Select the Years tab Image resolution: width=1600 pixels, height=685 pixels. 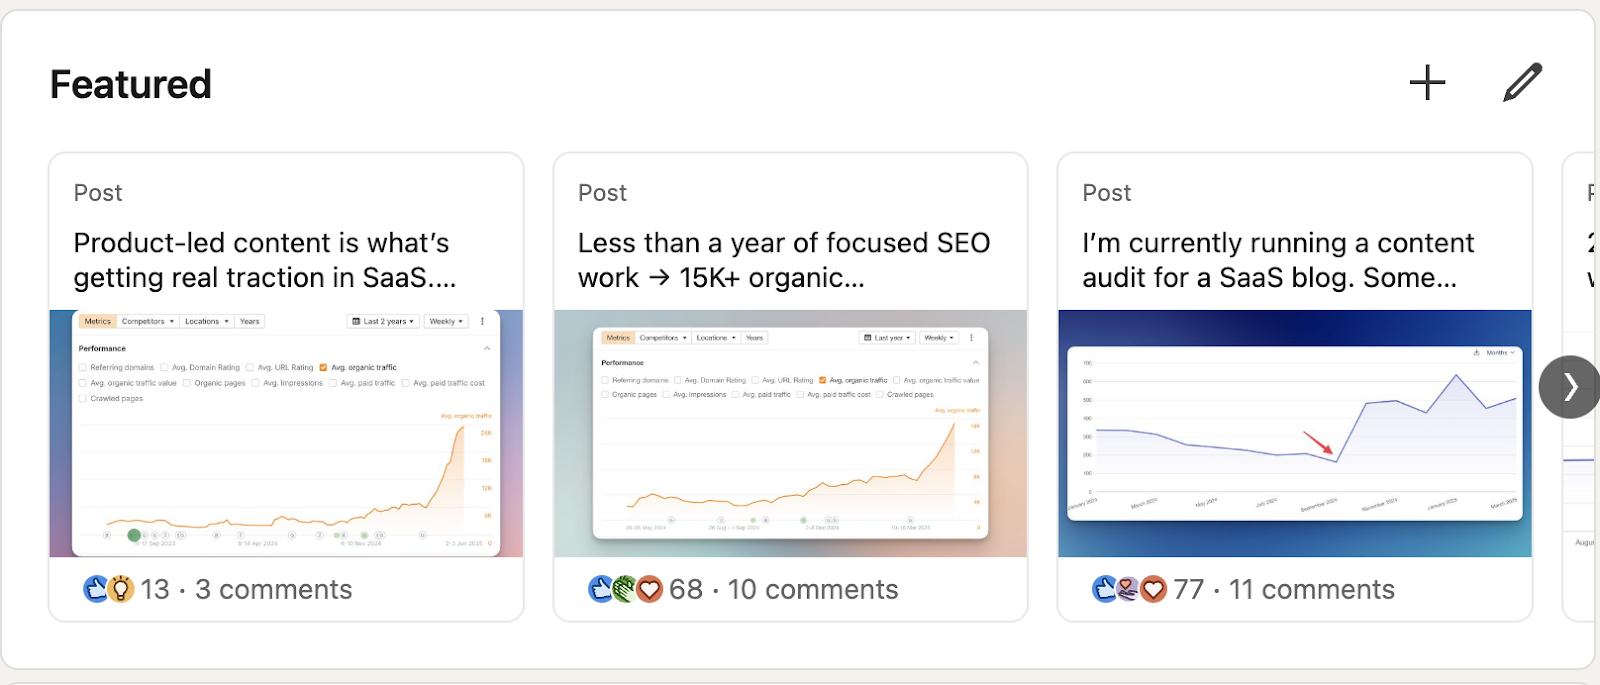coord(249,321)
